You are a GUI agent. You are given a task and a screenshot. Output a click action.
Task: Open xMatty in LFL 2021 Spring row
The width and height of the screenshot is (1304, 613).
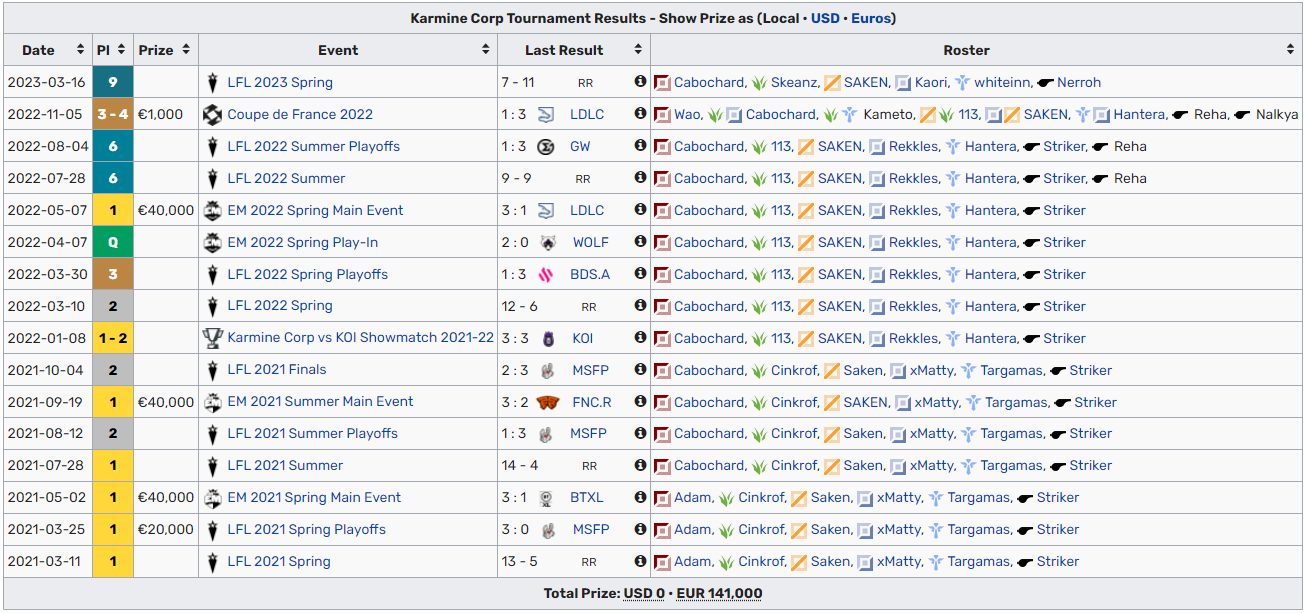click(899, 561)
